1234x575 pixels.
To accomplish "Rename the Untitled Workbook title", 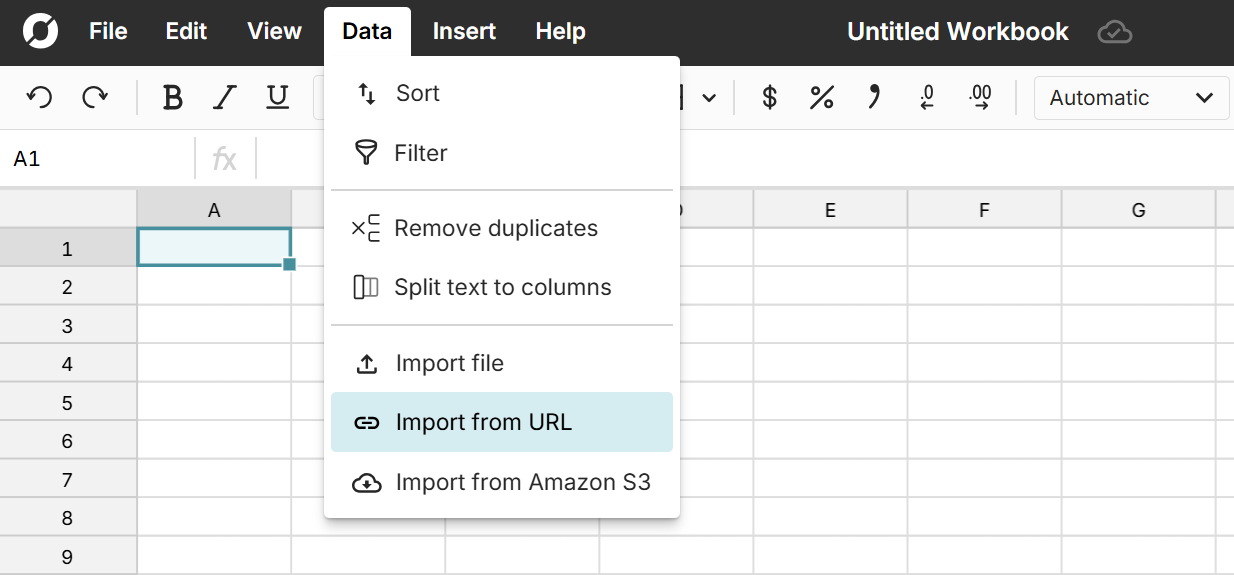I will point(957,32).
